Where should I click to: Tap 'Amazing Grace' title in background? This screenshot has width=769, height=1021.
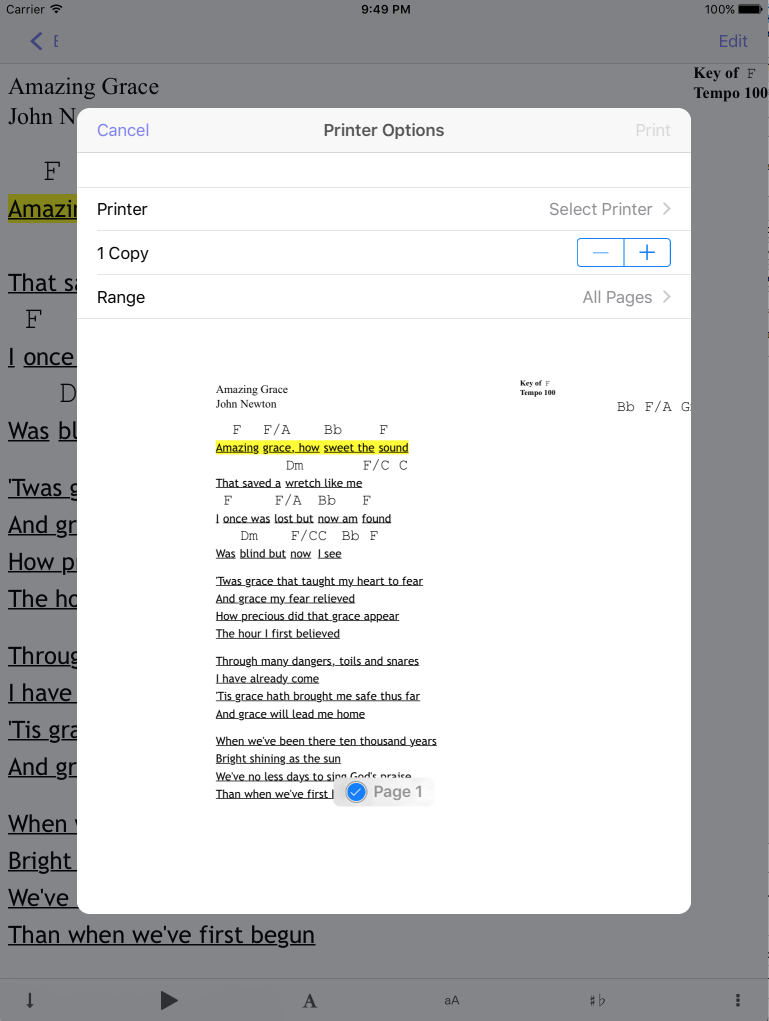(x=83, y=87)
